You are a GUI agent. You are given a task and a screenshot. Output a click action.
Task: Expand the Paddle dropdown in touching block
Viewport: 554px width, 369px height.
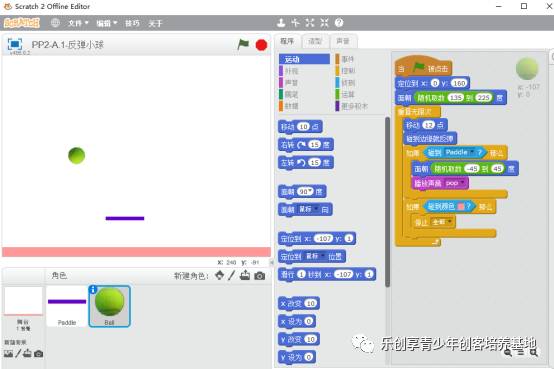471,152
